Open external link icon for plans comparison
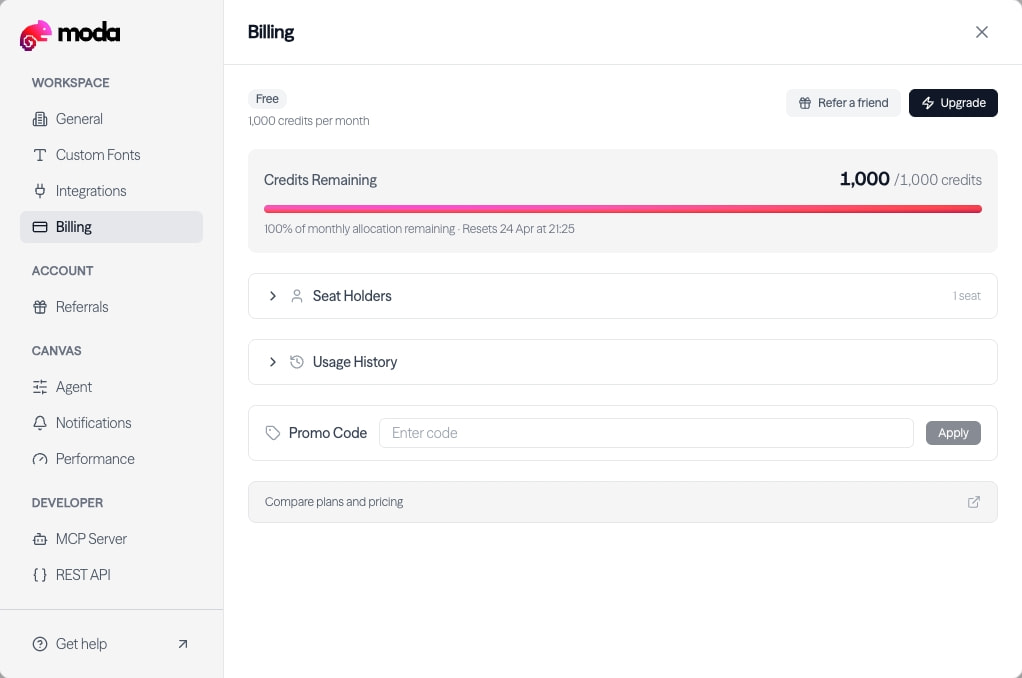Viewport: 1022px width, 678px height. [x=974, y=502]
